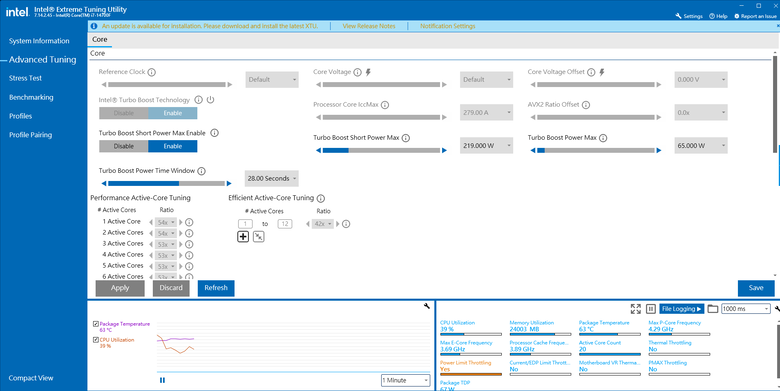Image resolution: width=780 pixels, height=391 pixels.
Task: Uncheck the Package Temperature checkbox
Action: pos(96,324)
